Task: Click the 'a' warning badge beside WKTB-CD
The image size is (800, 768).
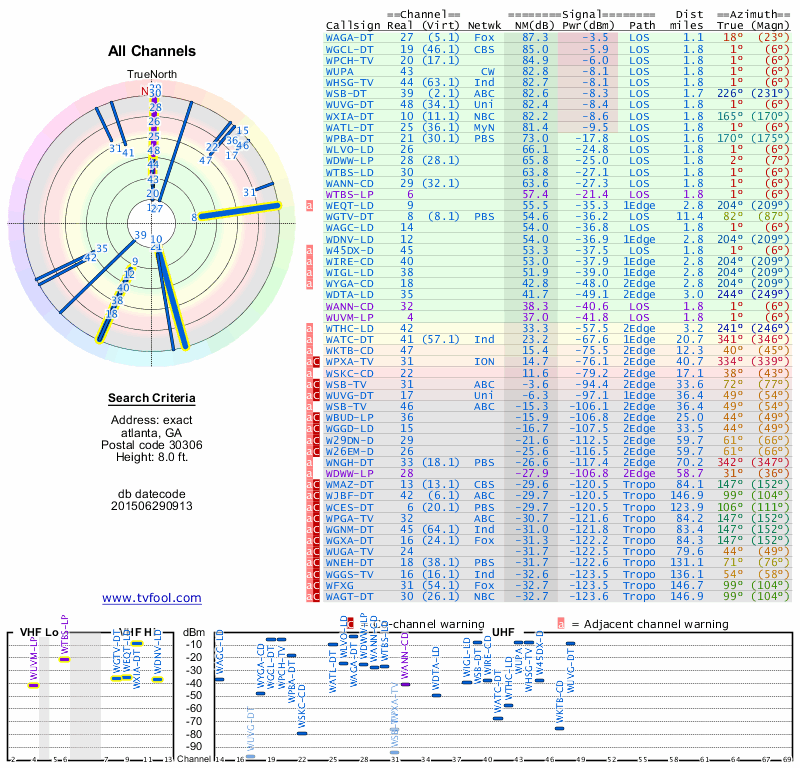Action: [x=309, y=351]
